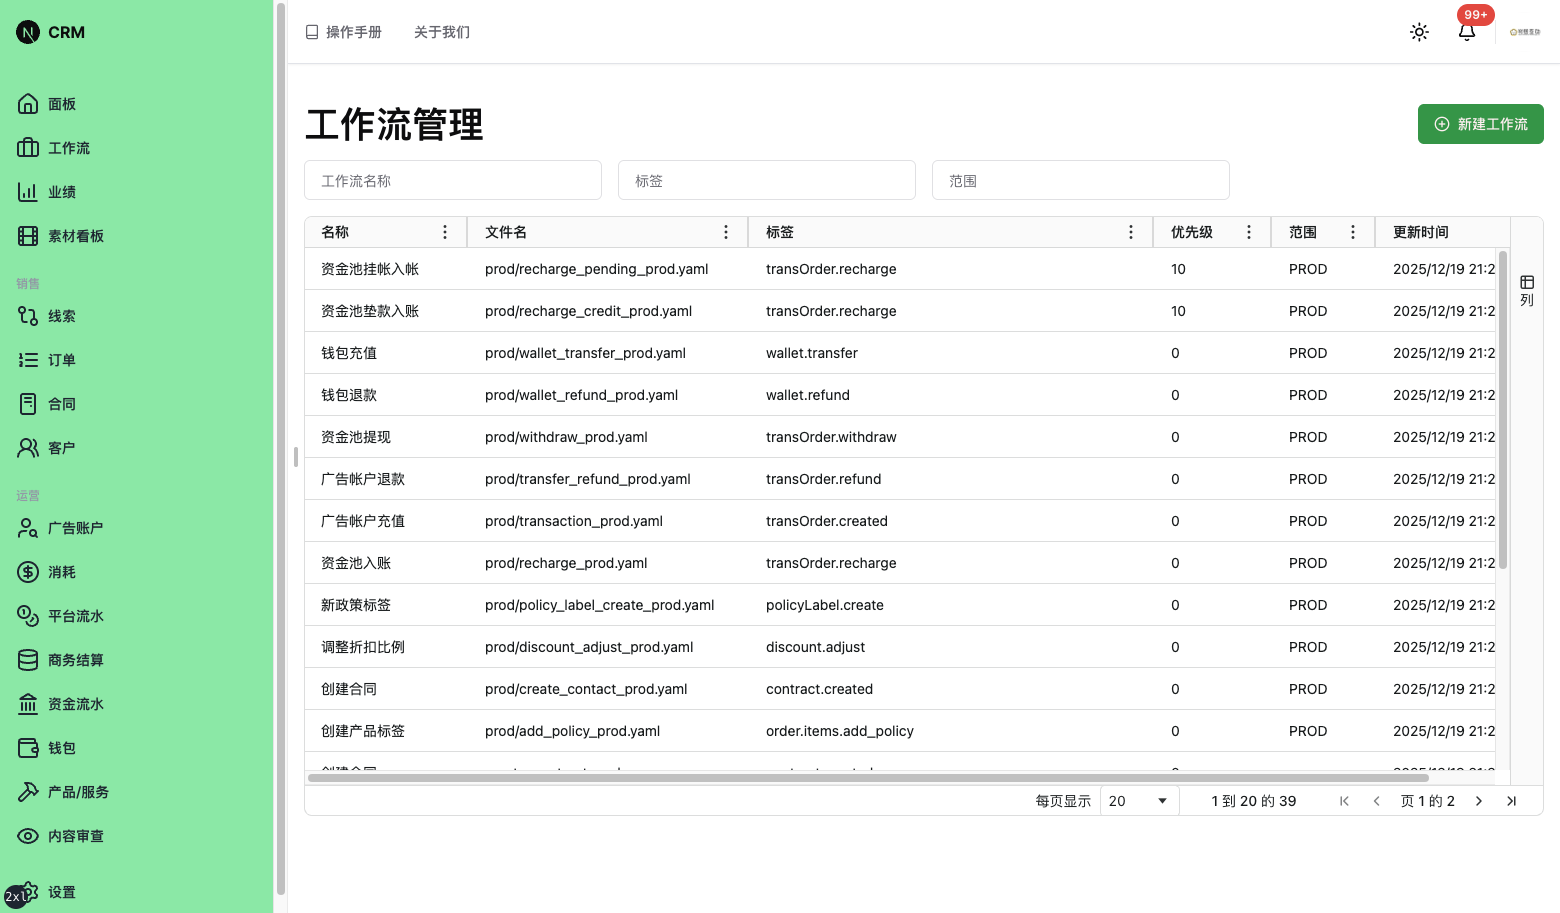Open the 客户 customers page
The width and height of the screenshot is (1560, 913).
tap(59, 447)
